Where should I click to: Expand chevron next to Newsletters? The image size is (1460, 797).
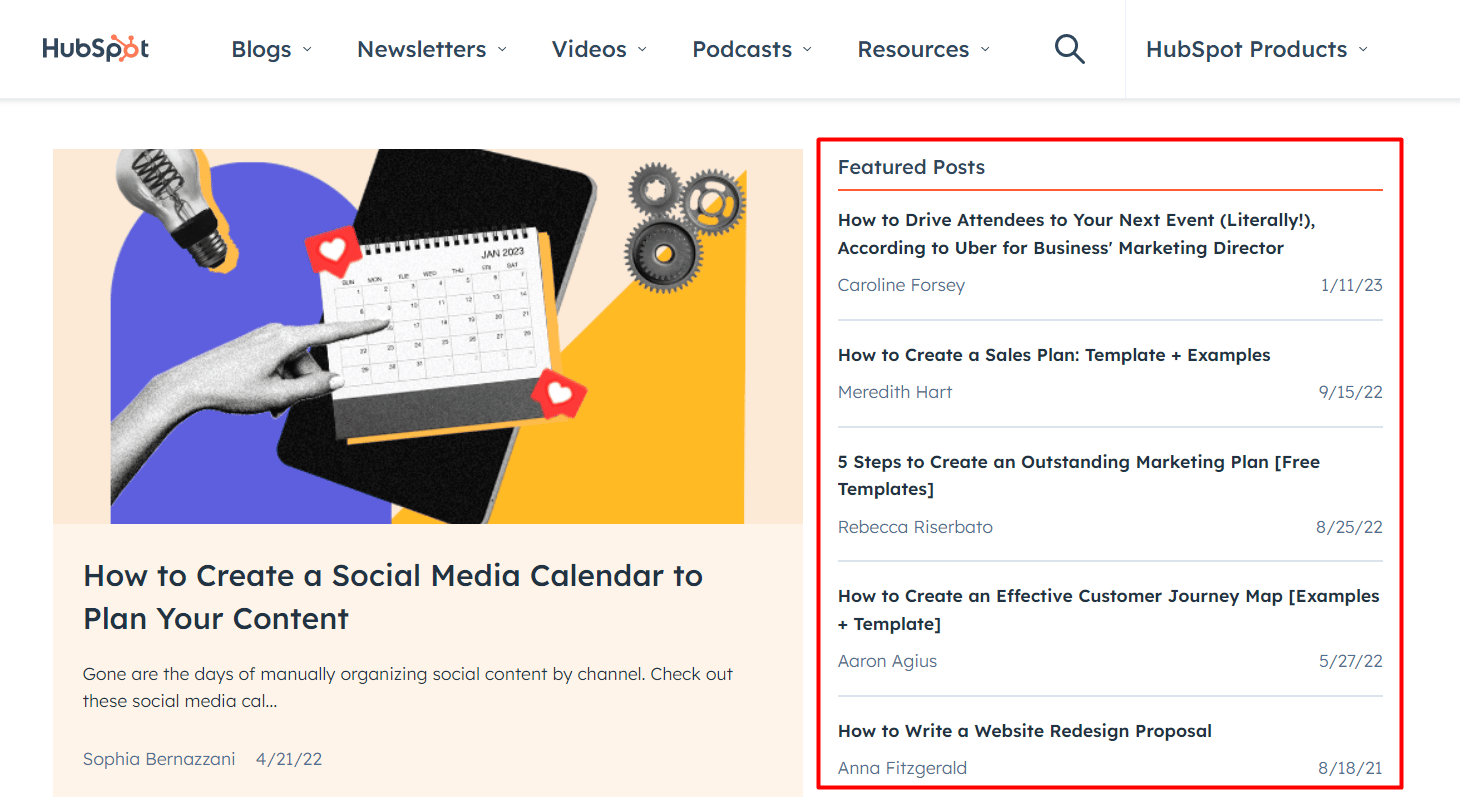tap(502, 49)
